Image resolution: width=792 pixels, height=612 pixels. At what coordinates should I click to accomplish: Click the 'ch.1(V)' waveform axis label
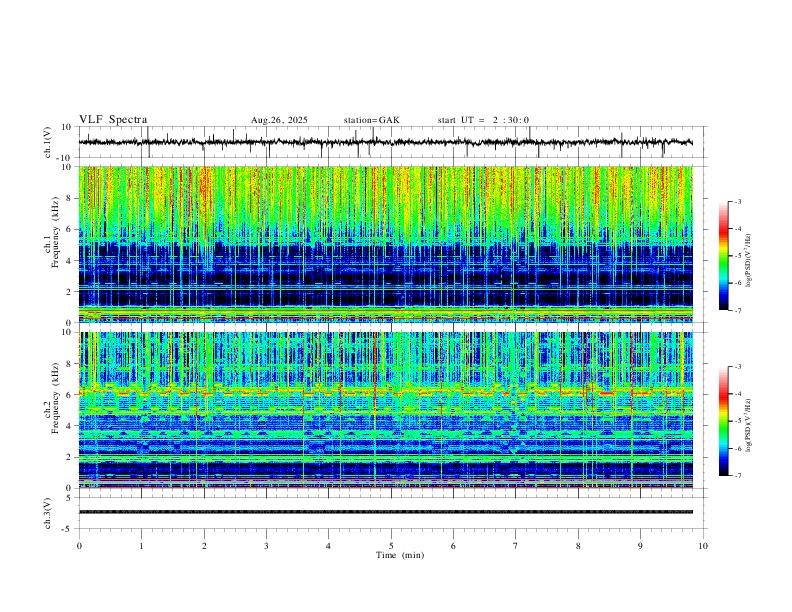pyautogui.click(x=48, y=142)
